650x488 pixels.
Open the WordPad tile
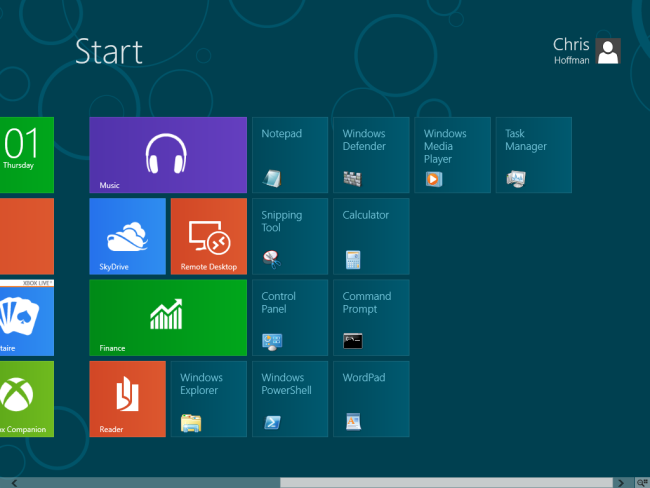371,399
